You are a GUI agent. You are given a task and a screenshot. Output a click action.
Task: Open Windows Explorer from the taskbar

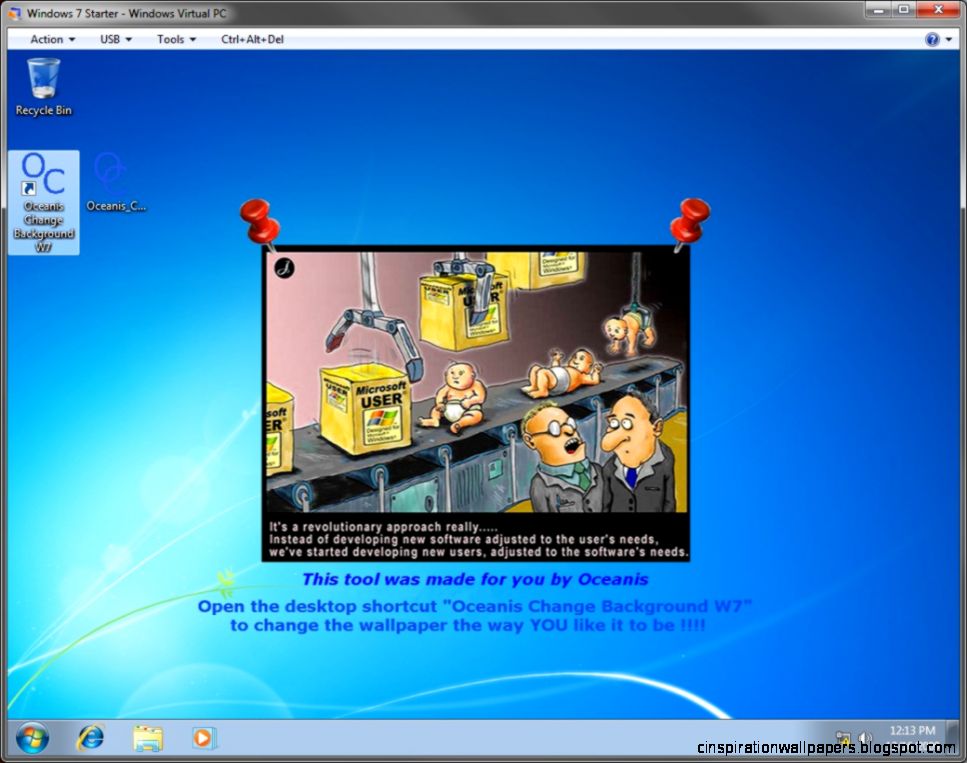click(148, 737)
